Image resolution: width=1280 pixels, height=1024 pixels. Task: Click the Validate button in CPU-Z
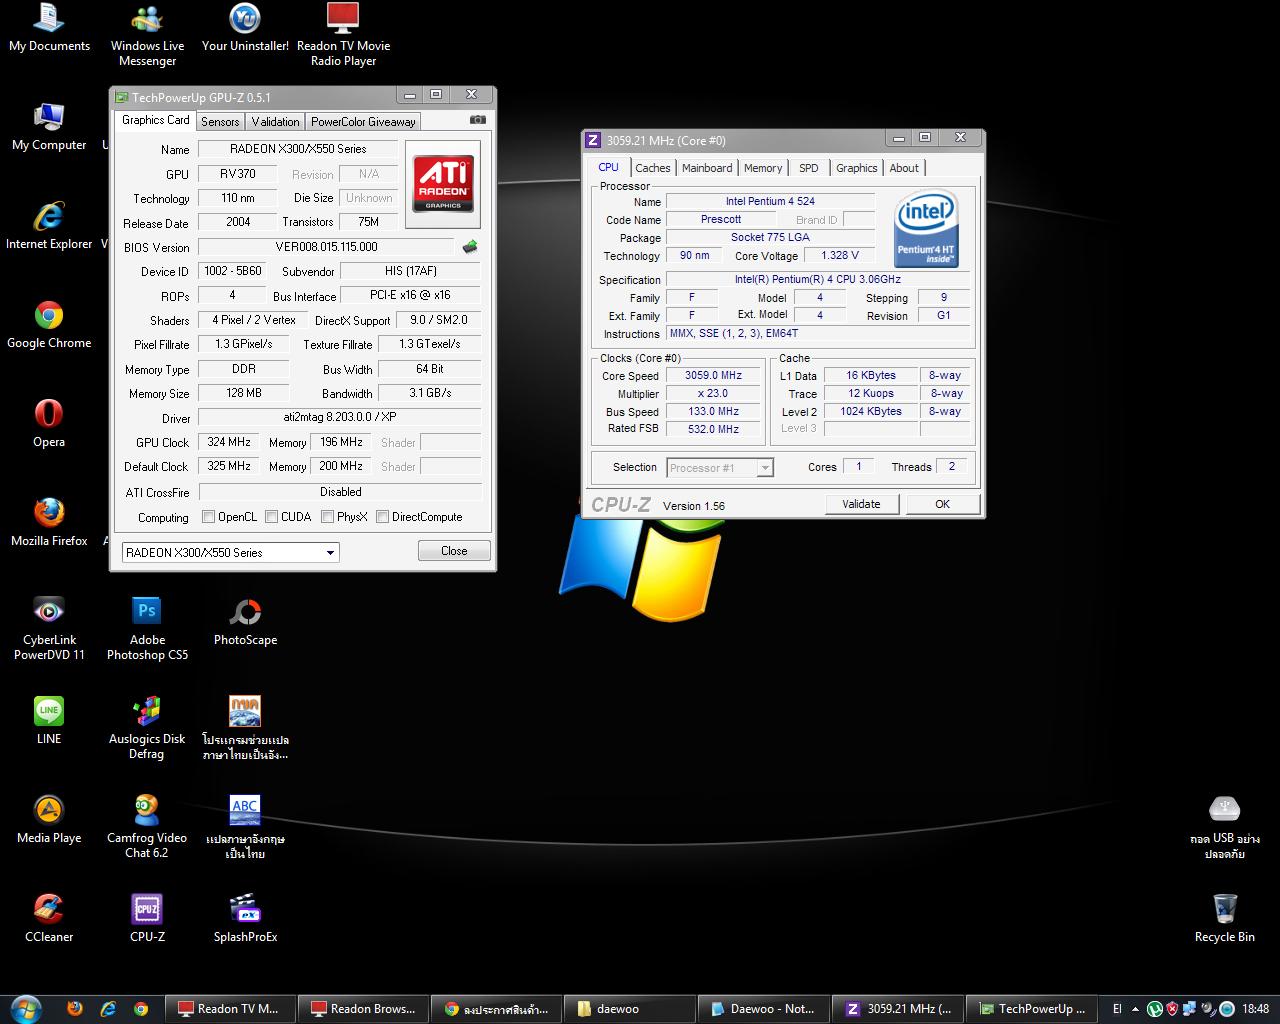click(x=861, y=504)
